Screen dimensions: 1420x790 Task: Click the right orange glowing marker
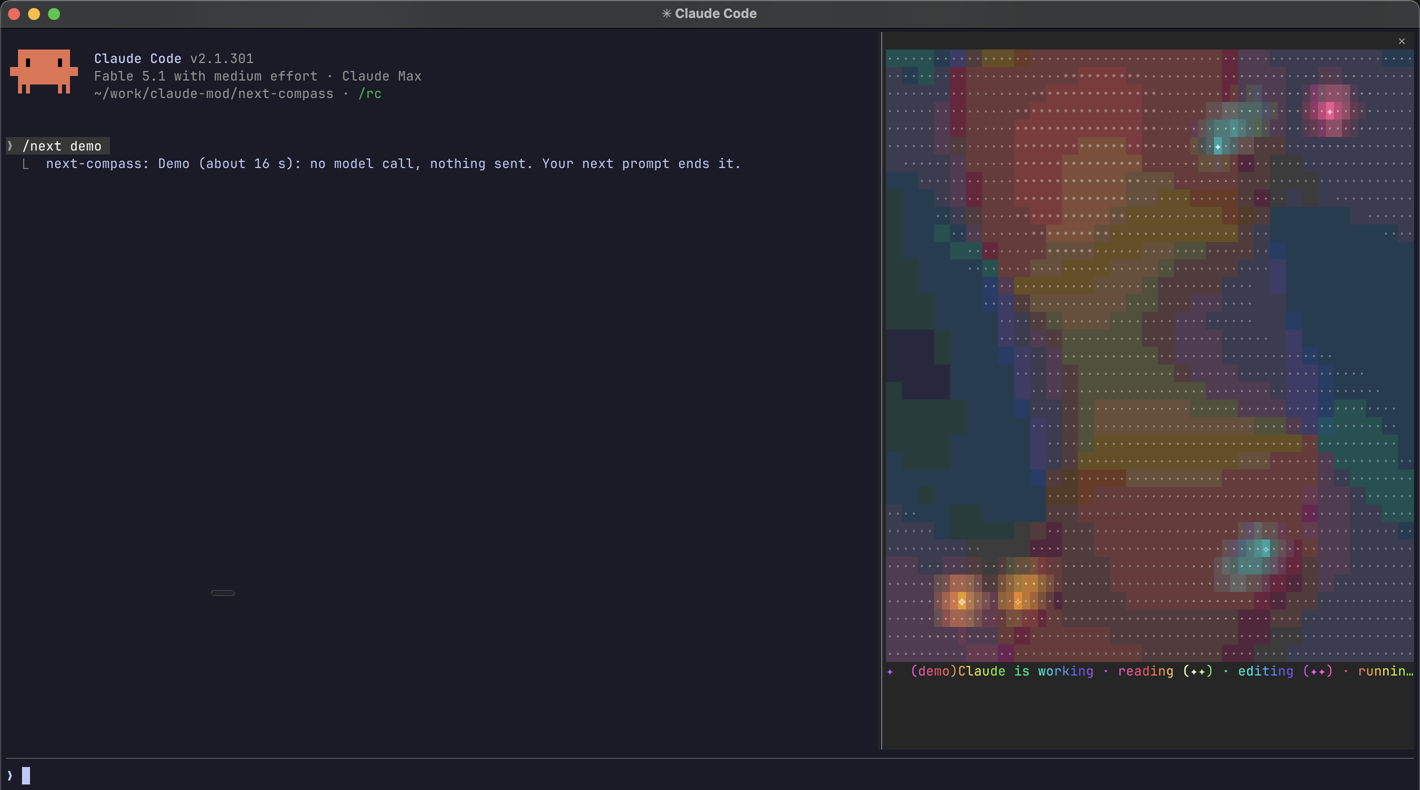pos(1019,601)
